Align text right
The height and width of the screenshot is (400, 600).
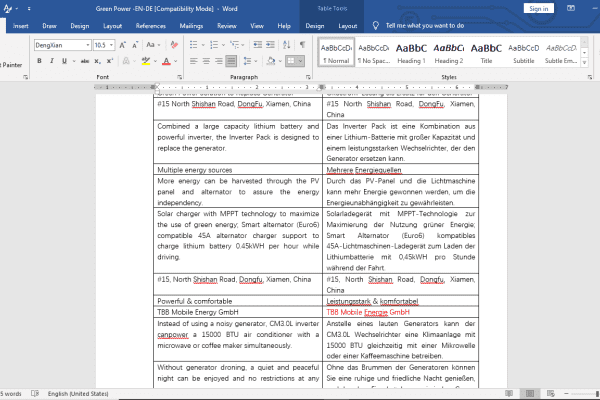(x=218, y=61)
